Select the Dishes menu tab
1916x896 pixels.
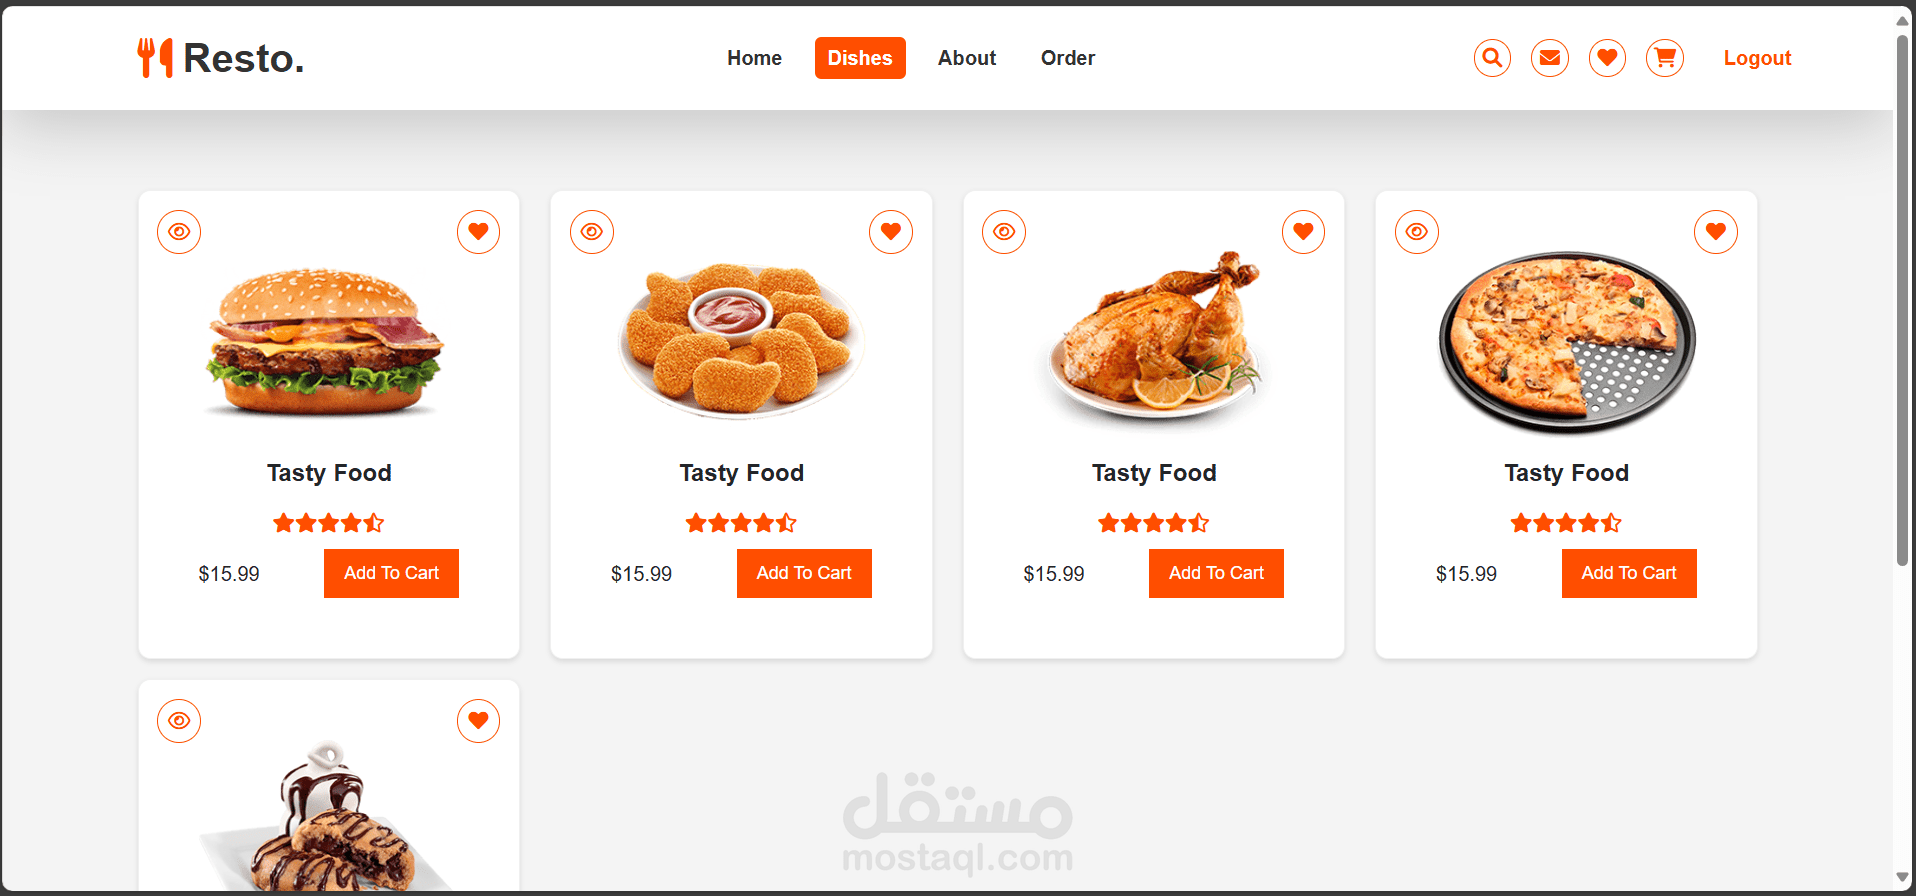(x=860, y=58)
